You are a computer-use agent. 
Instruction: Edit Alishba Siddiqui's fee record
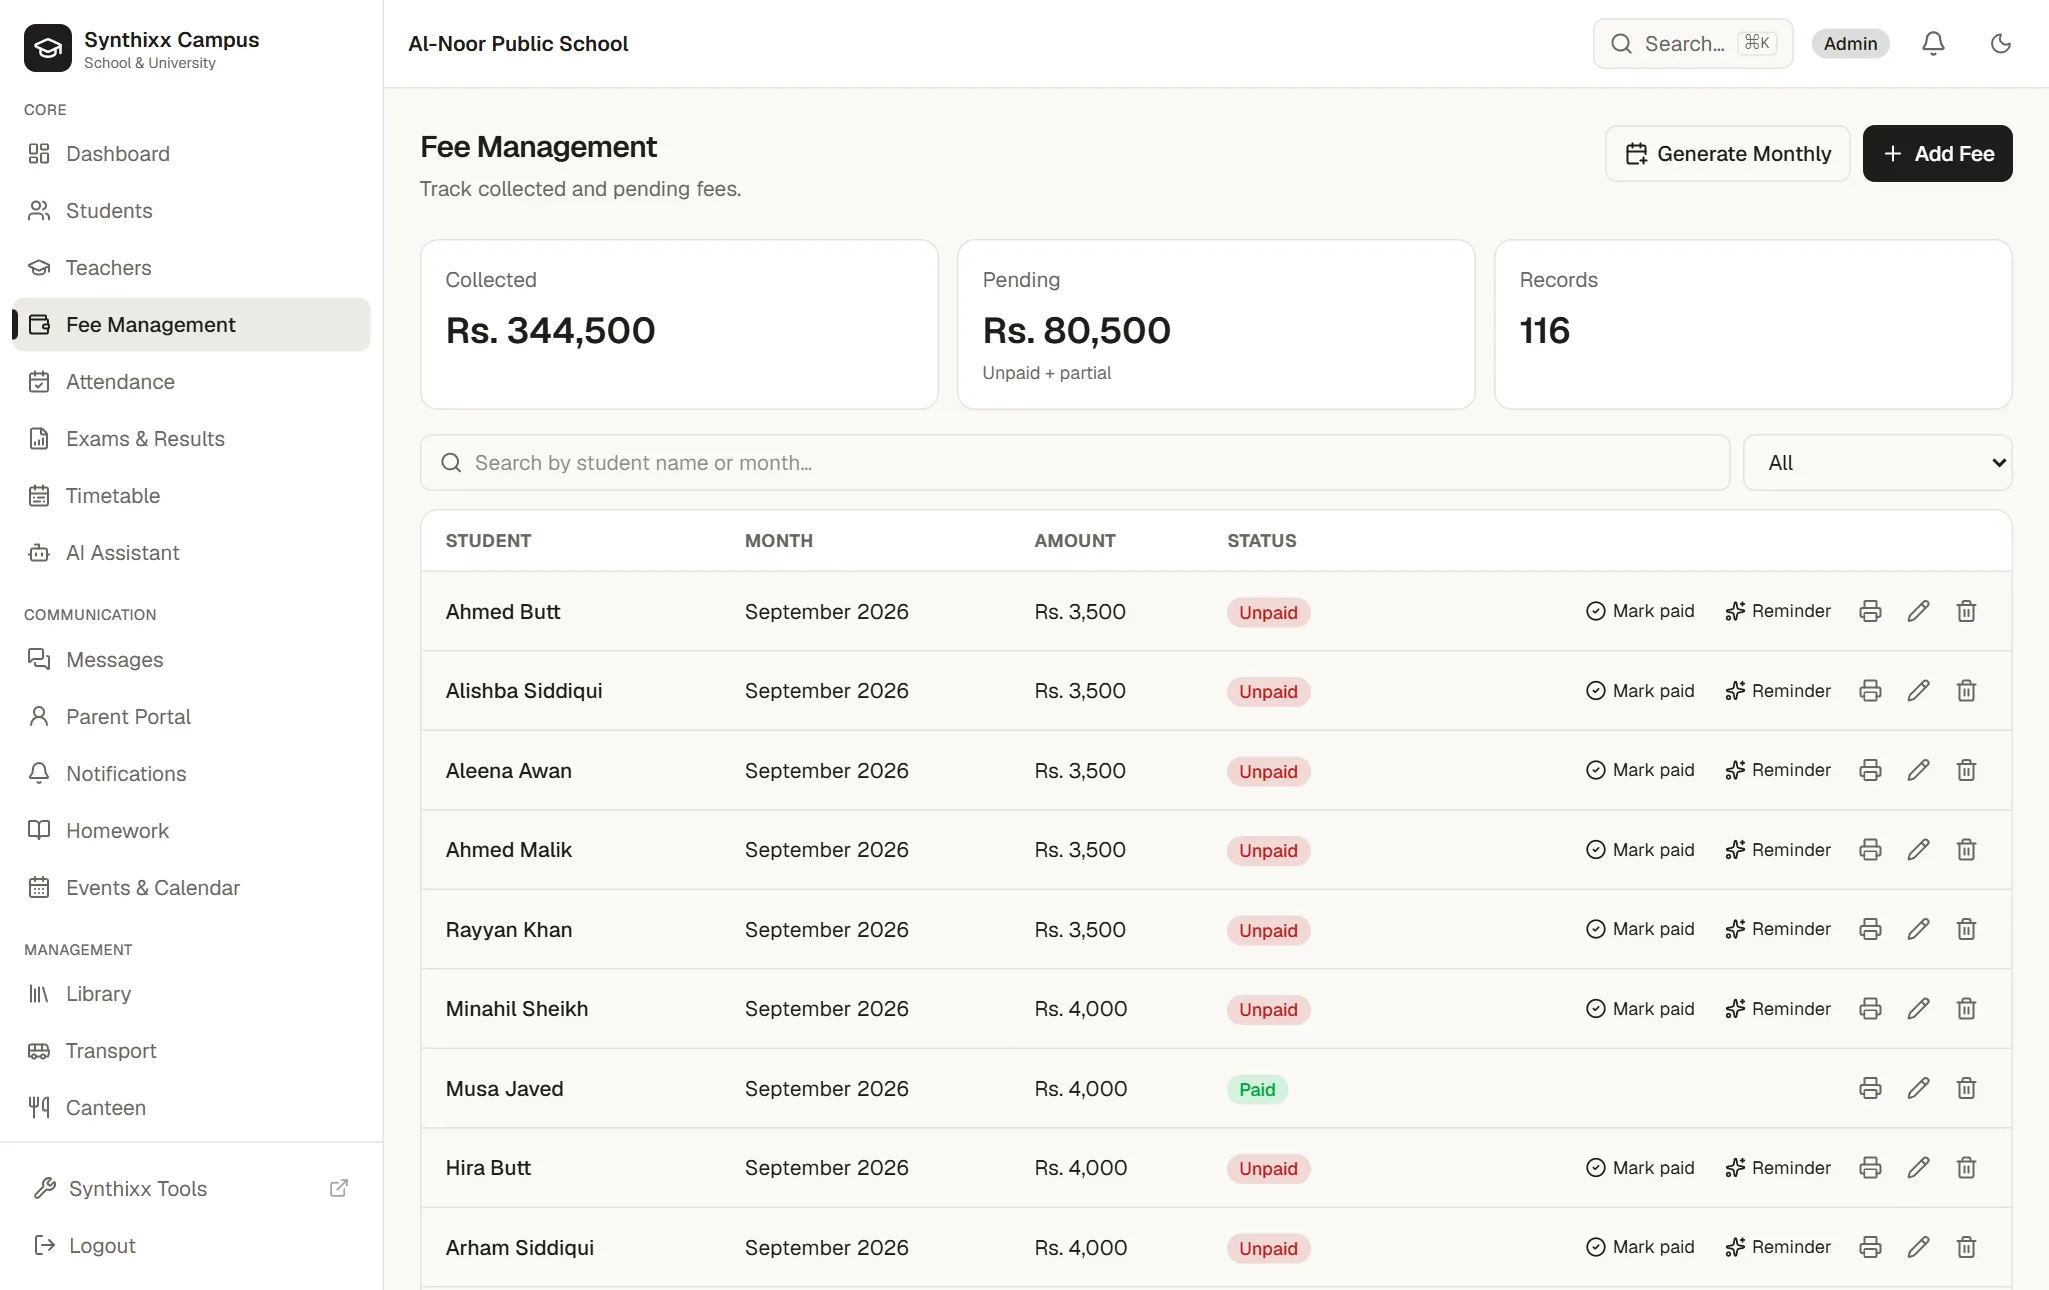(1918, 691)
